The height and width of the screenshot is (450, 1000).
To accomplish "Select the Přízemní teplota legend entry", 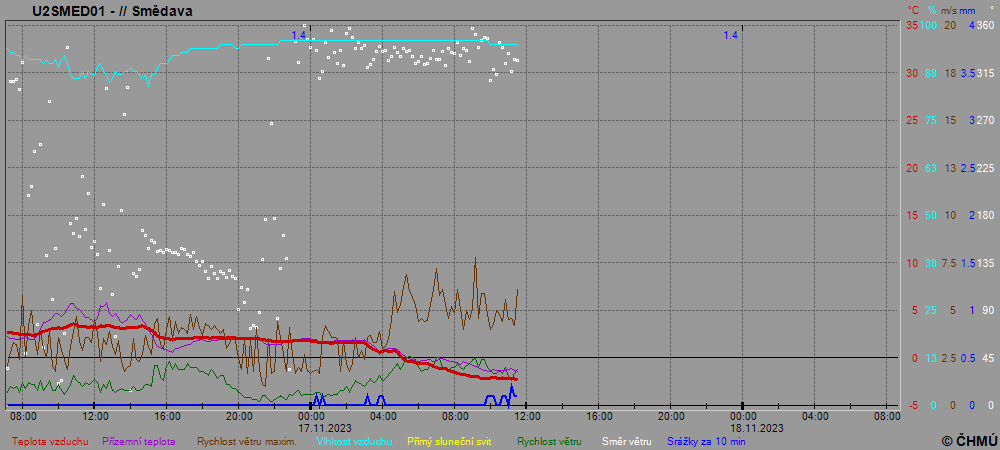I will click(x=139, y=441).
